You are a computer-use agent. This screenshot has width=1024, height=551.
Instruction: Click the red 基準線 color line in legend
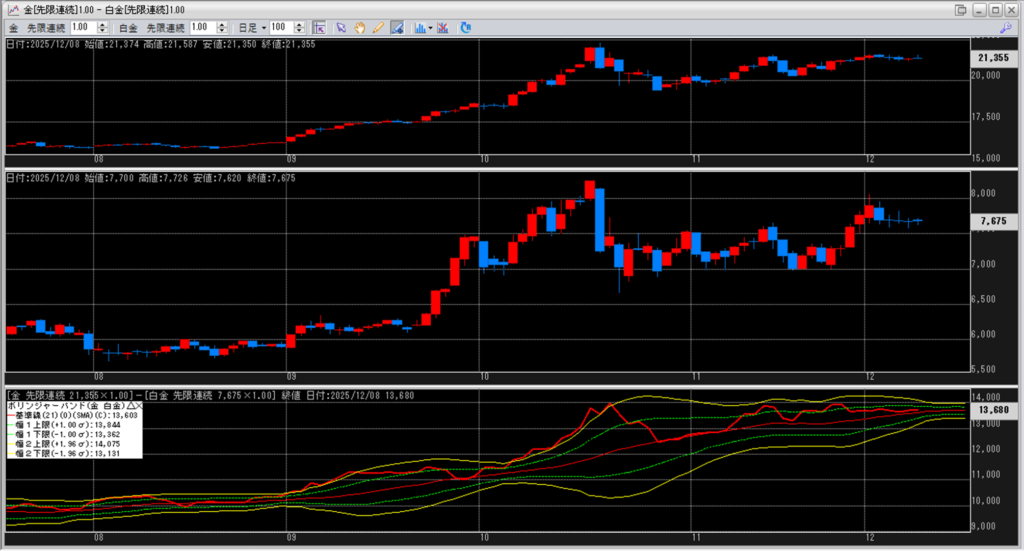[12, 416]
